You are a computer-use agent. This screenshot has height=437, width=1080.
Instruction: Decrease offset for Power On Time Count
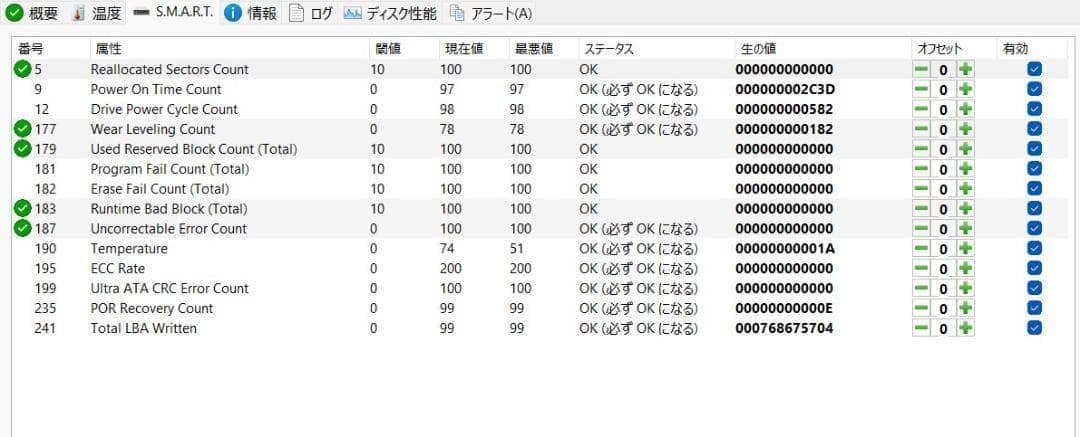(x=921, y=90)
